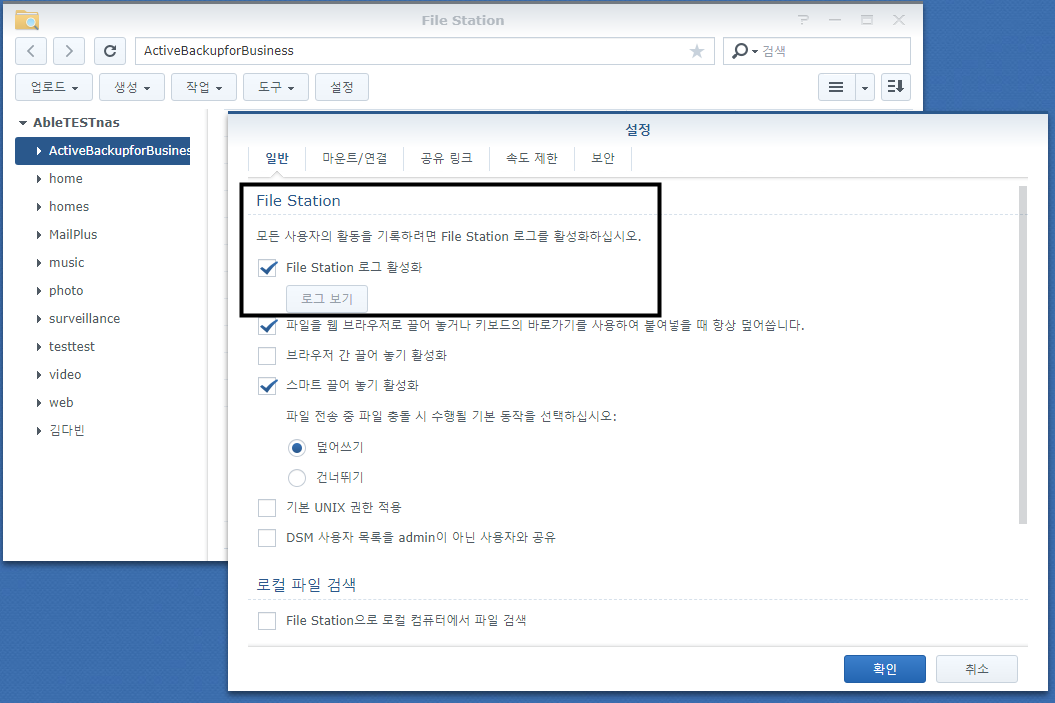Select the 김다빈 folder in tree
1055x703 pixels.
(x=67, y=431)
